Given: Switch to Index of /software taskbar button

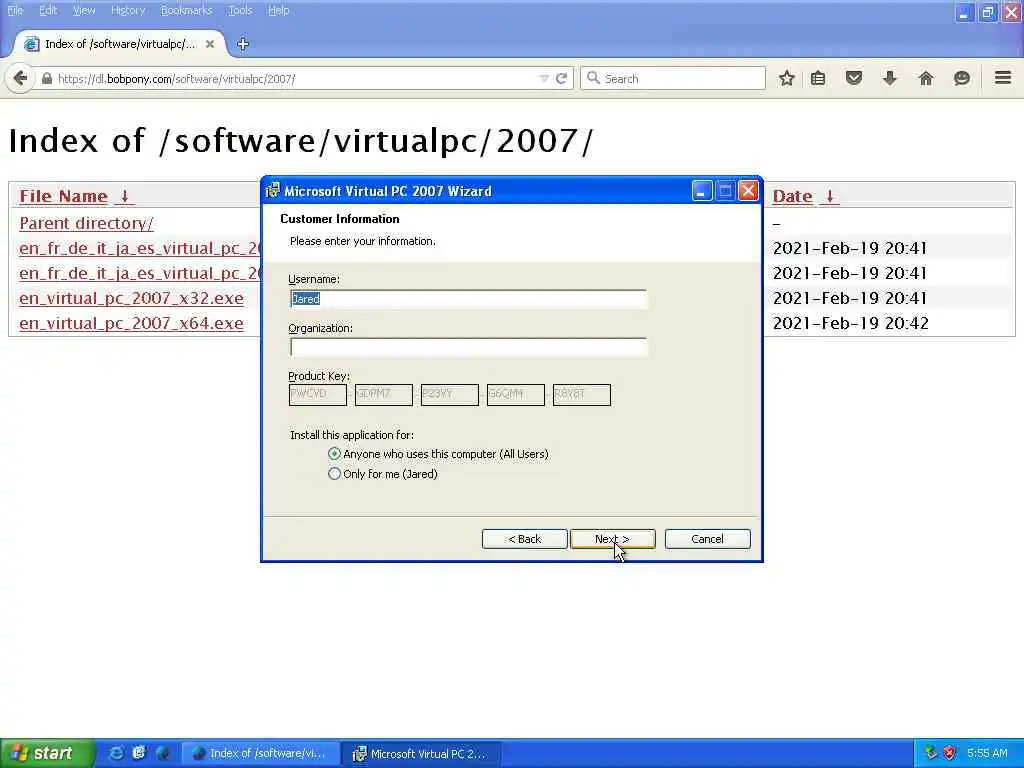Looking at the screenshot, I should 261,753.
